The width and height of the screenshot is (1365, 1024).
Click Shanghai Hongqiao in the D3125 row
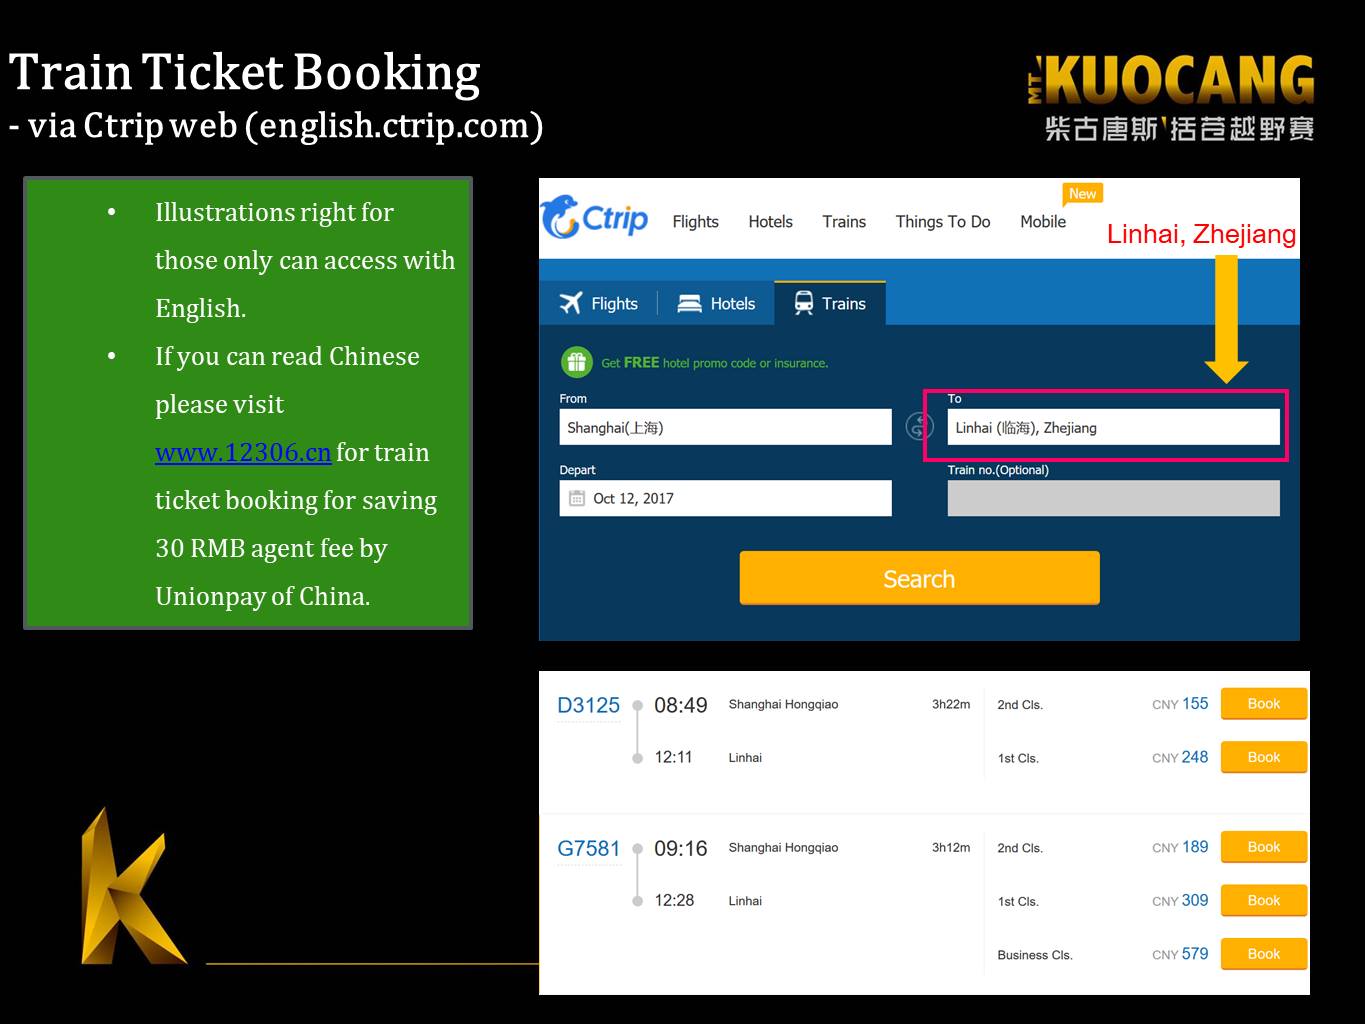click(x=783, y=704)
